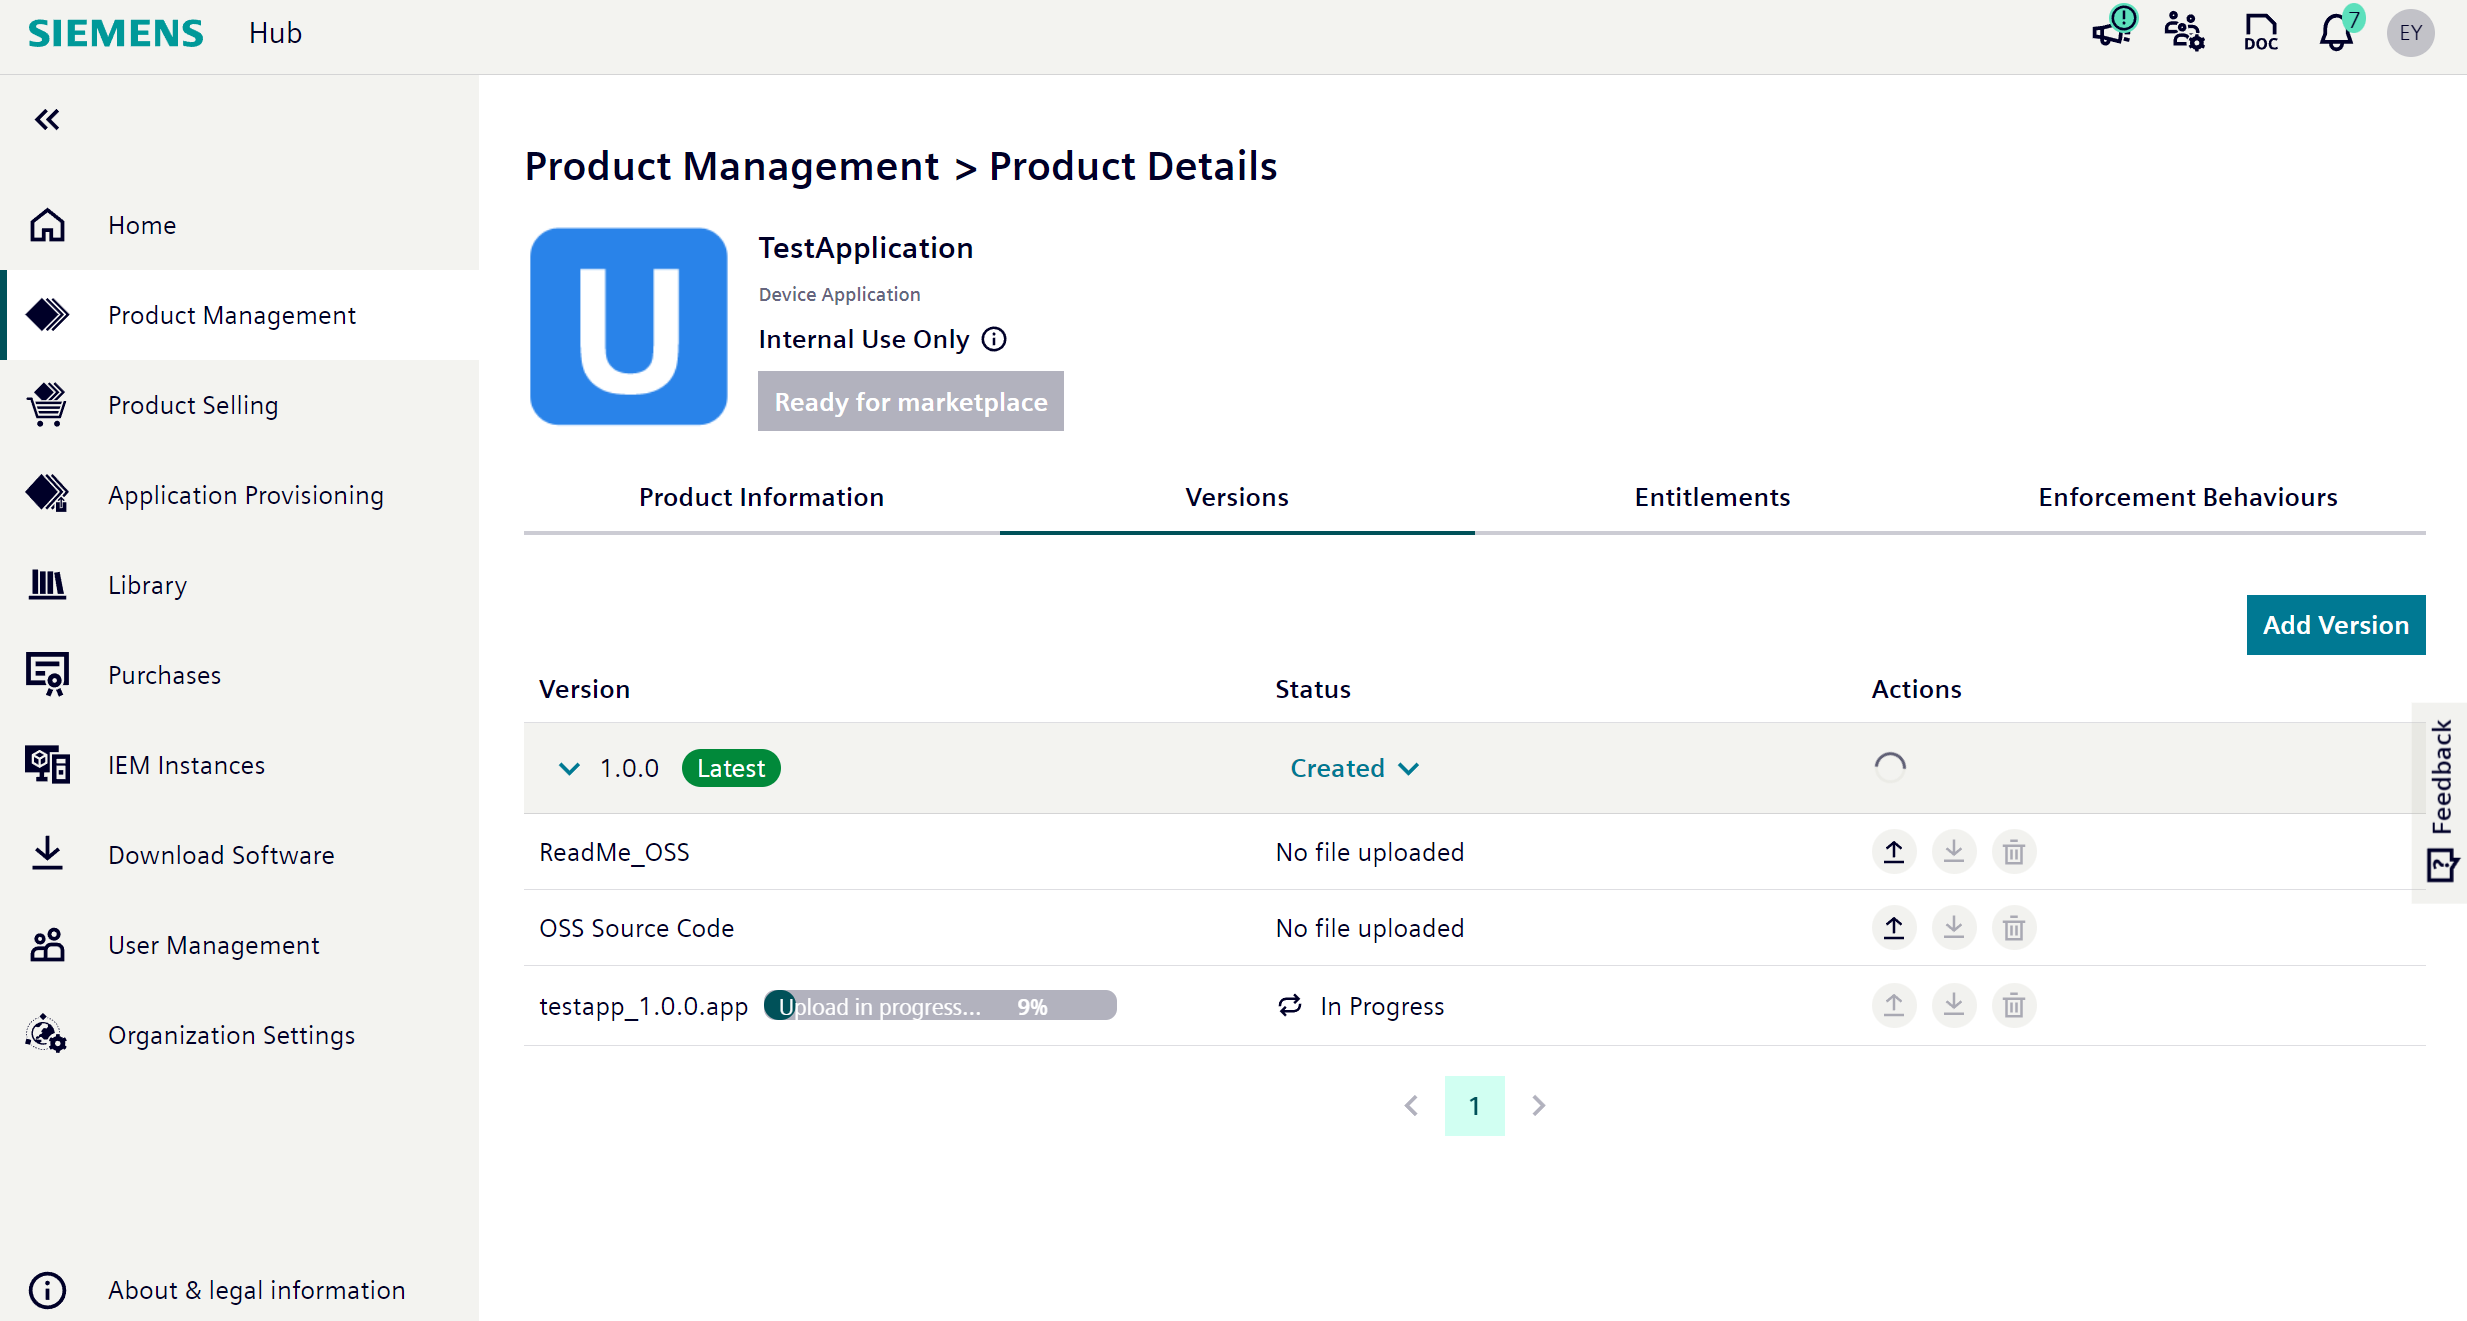Open Library menu item
2467x1321 pixels.
(240, 585)
